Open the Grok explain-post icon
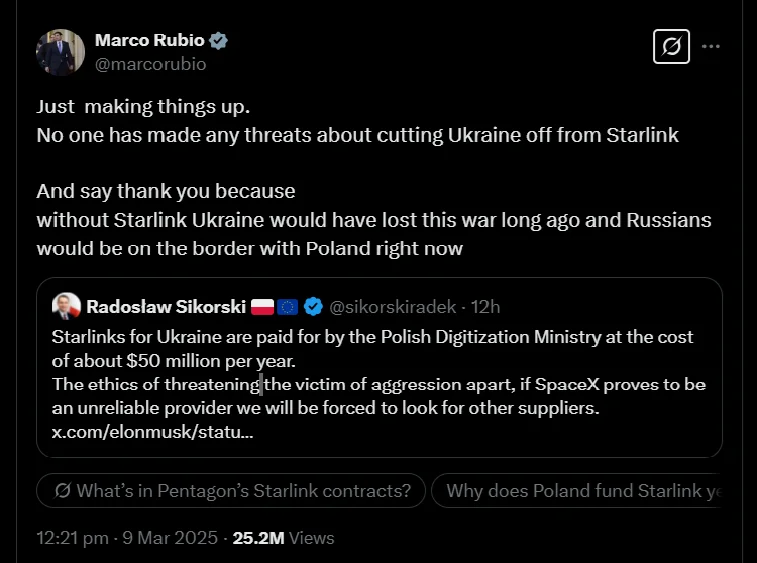Screen dimensions: 757x563 pyautogui.click(x=671, y=46)
